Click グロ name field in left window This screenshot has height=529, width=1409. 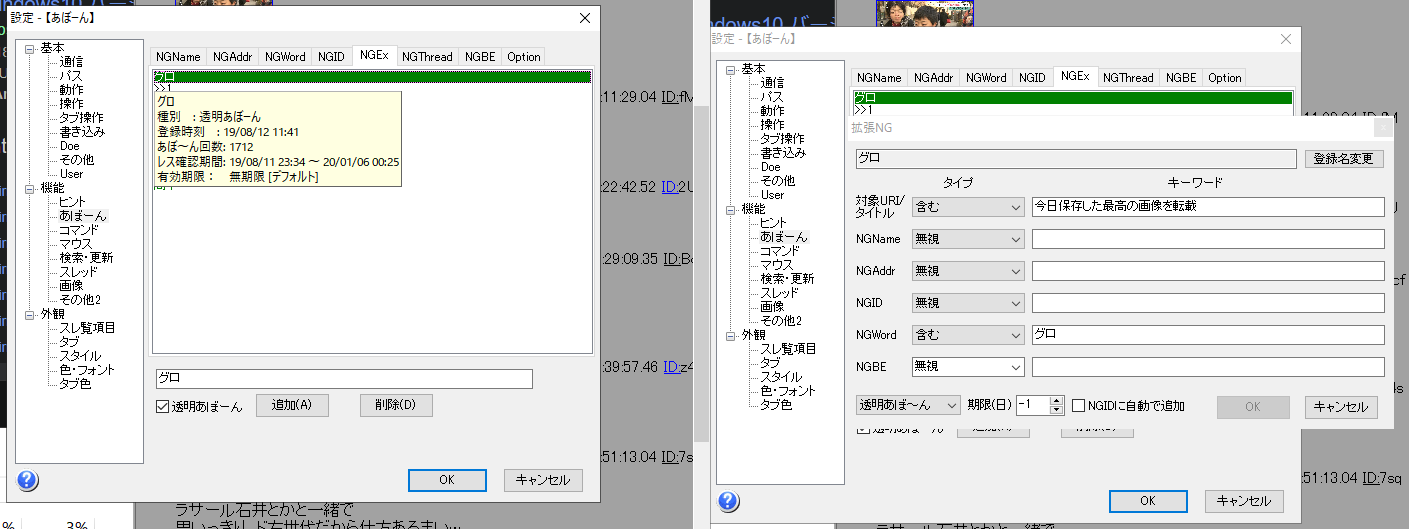[344, 379]
